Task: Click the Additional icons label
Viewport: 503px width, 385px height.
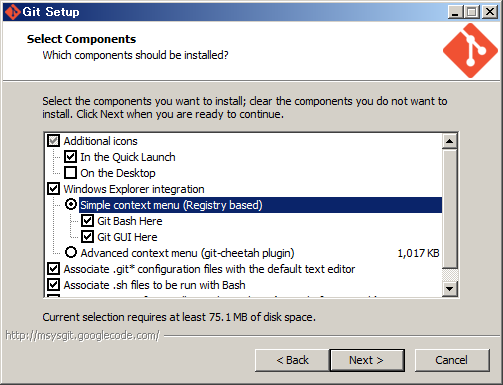Action: pyautogui.click(x=100, y=141)
